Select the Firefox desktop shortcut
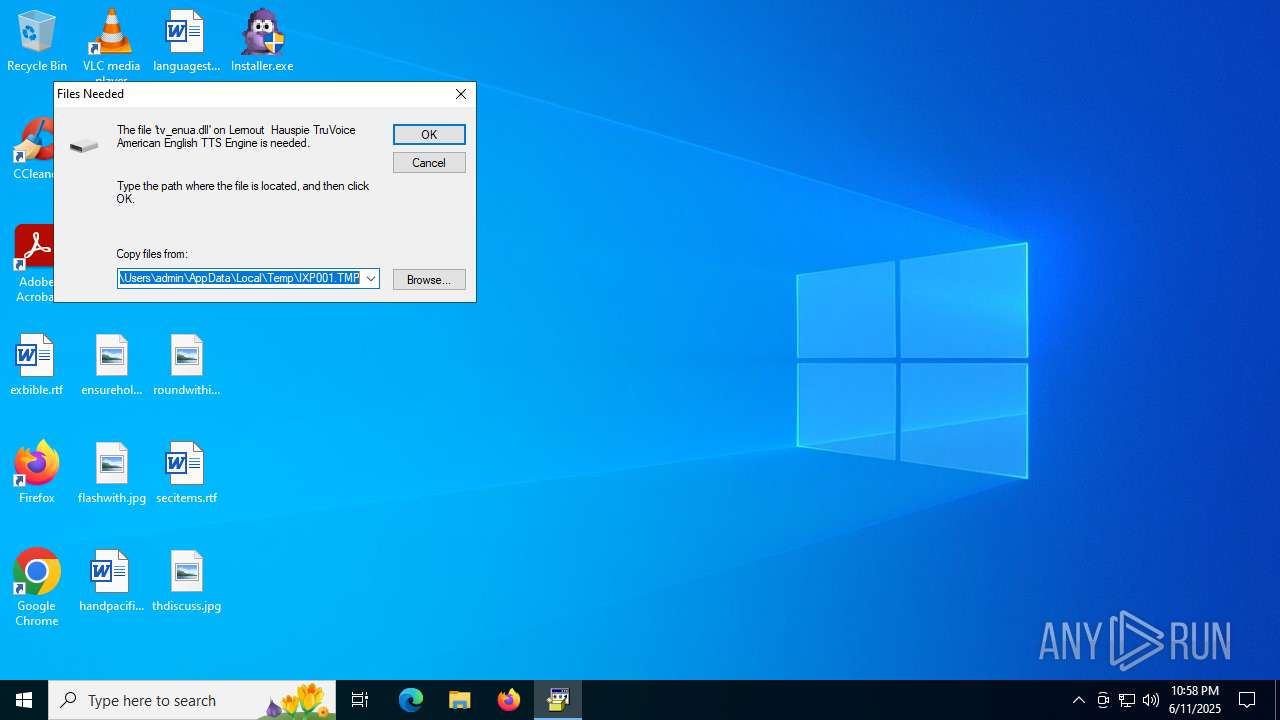1280x720 pixels. [36, 472]
